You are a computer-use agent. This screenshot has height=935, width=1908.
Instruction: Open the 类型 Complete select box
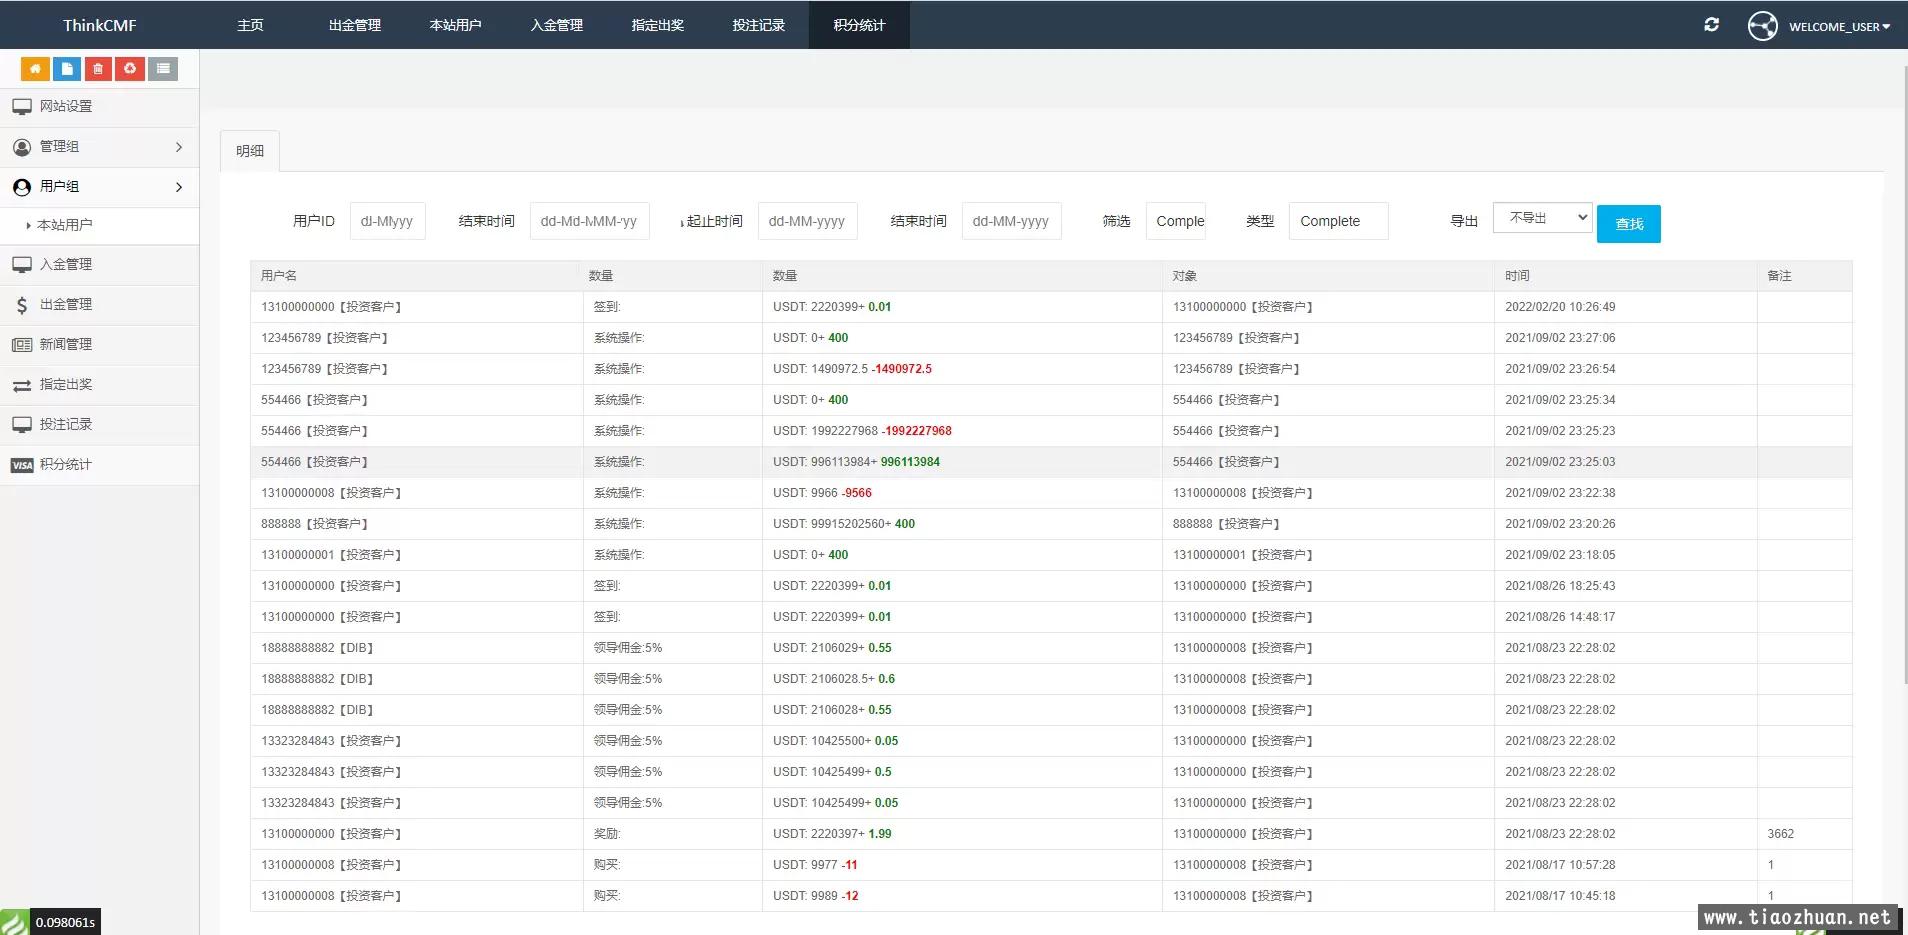(1338, 221)
